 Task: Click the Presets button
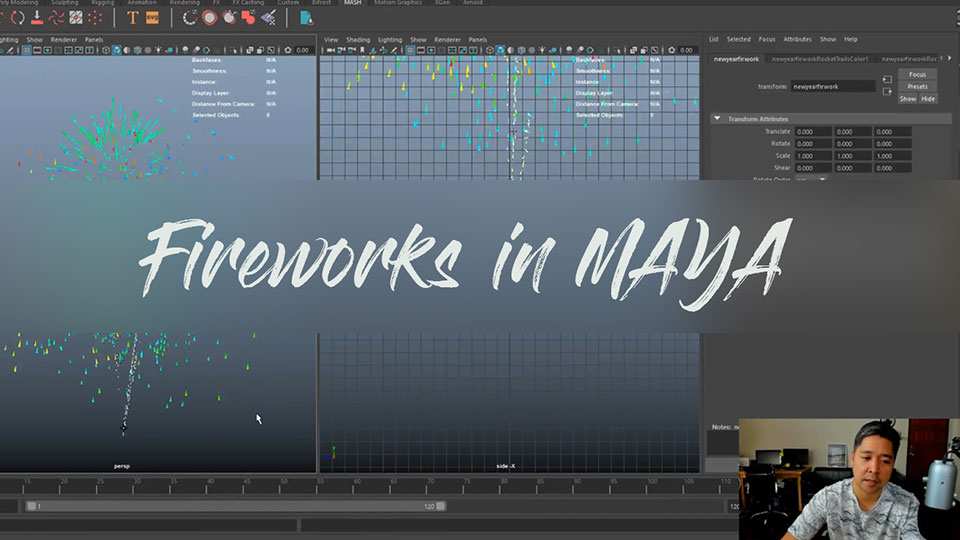click(917, 86)
